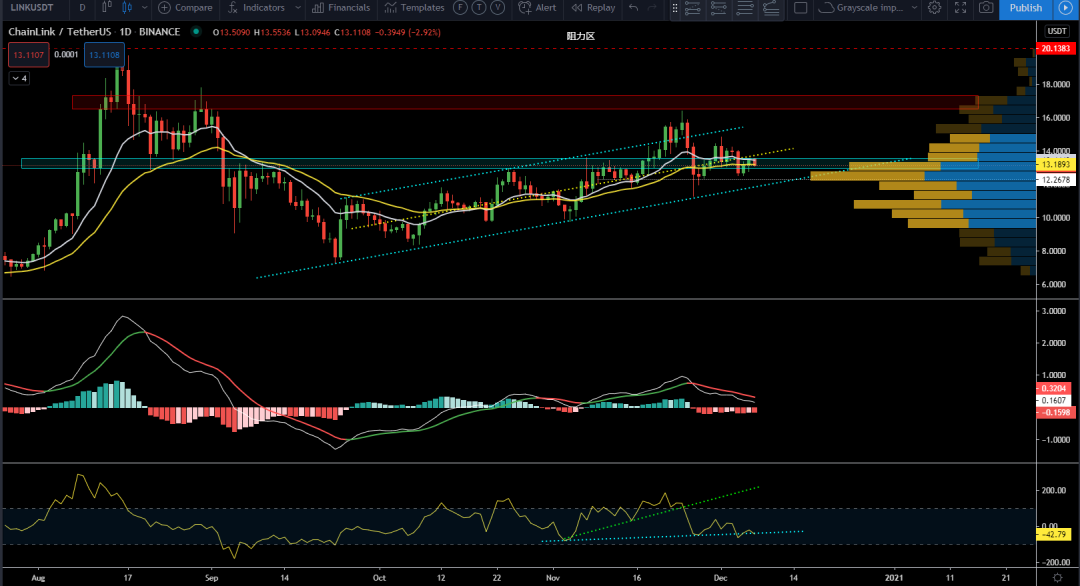1080x586 pixels.
Task: Toggle the F quick-access circle button
Action: click(461, 8)
